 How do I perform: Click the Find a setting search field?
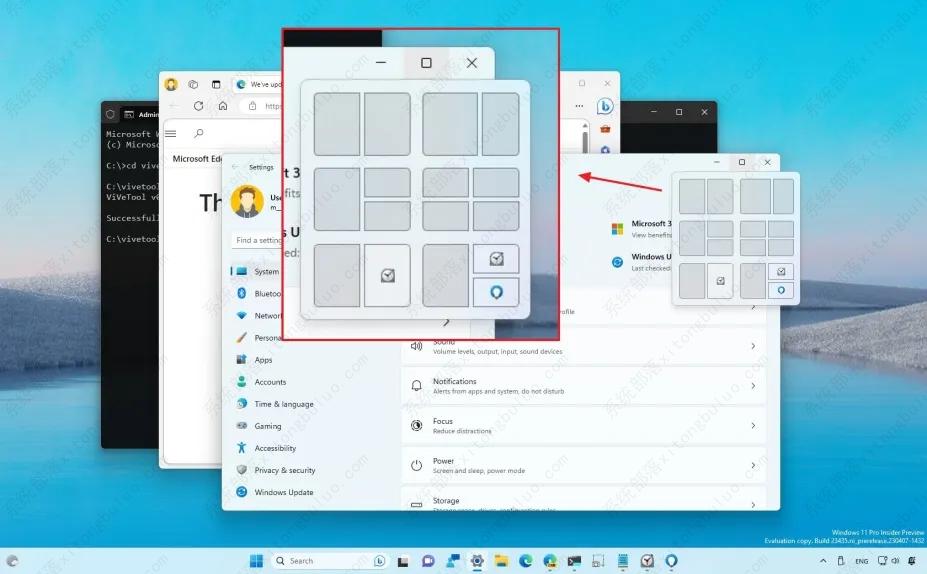(257, 240)
